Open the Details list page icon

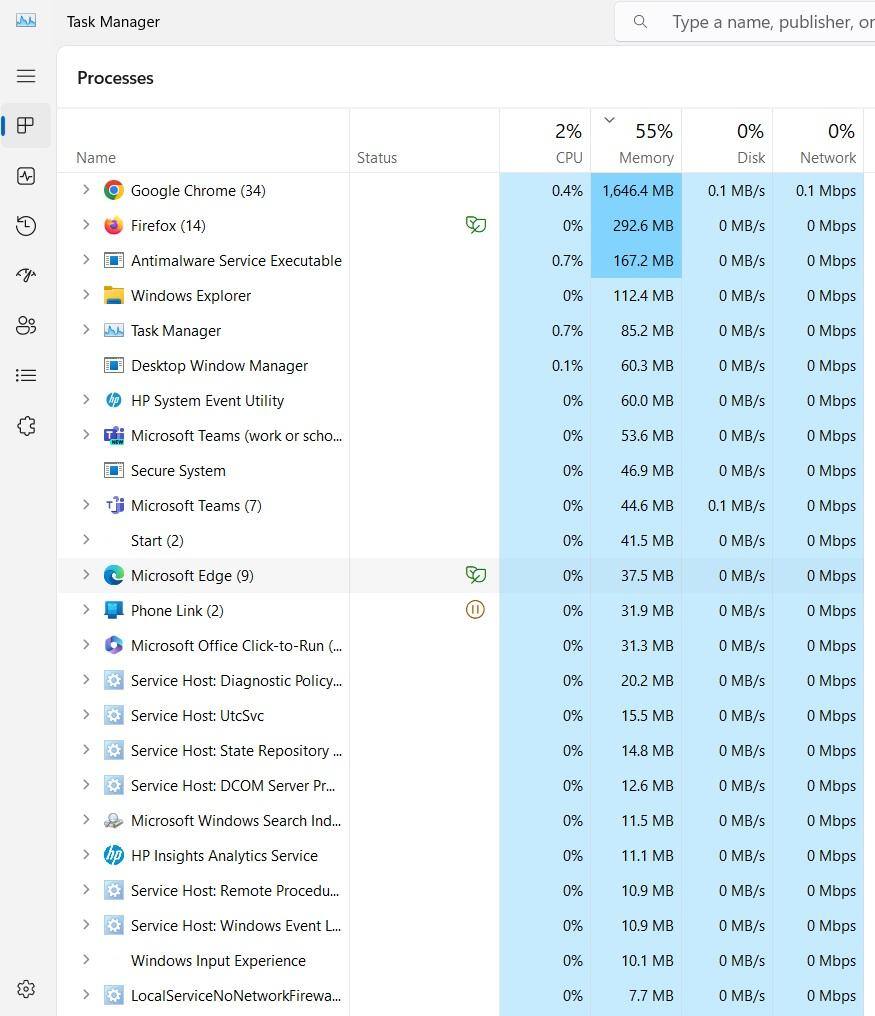click(x=26, y=375)
